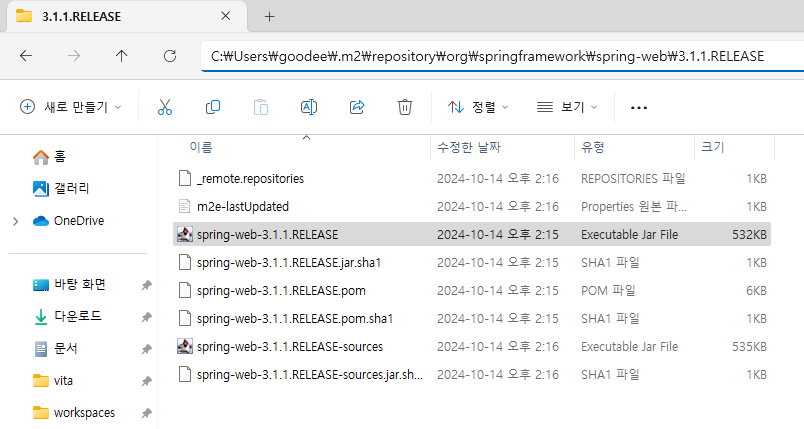Click the address bar path field

[502, 56]
